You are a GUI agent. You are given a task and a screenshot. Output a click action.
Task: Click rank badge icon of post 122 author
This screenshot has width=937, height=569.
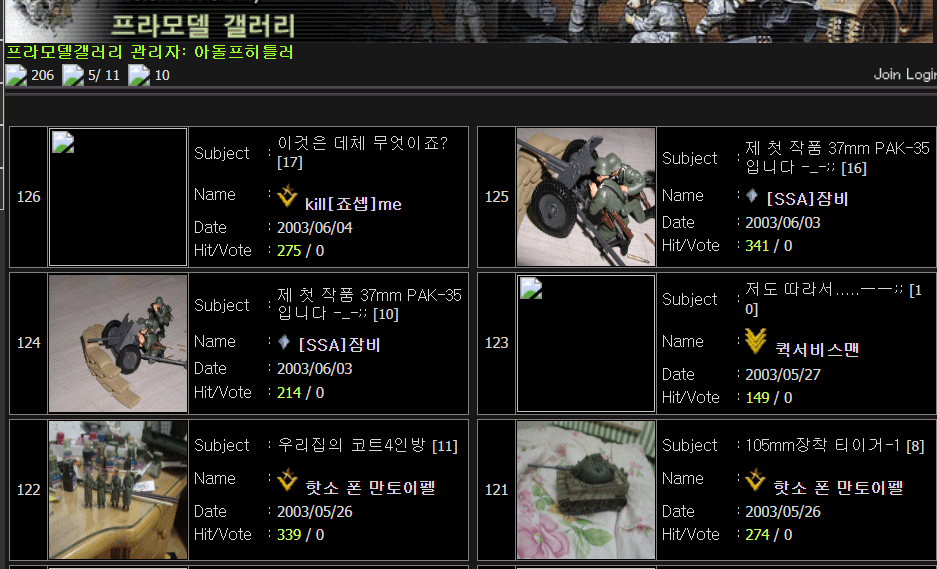[x=287, y=480]
